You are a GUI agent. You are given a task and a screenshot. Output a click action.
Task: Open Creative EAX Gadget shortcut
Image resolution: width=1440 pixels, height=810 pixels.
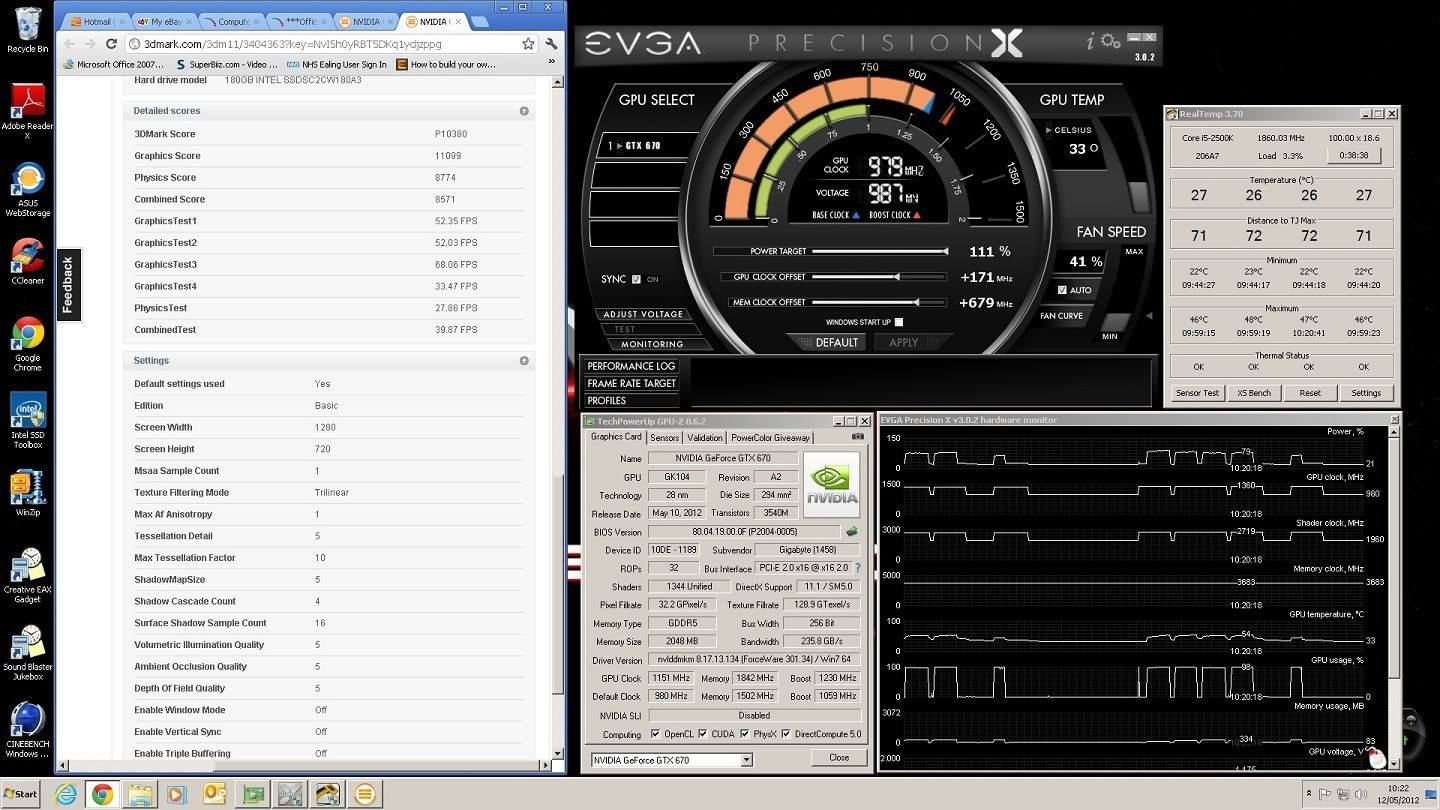coord(27,575)
